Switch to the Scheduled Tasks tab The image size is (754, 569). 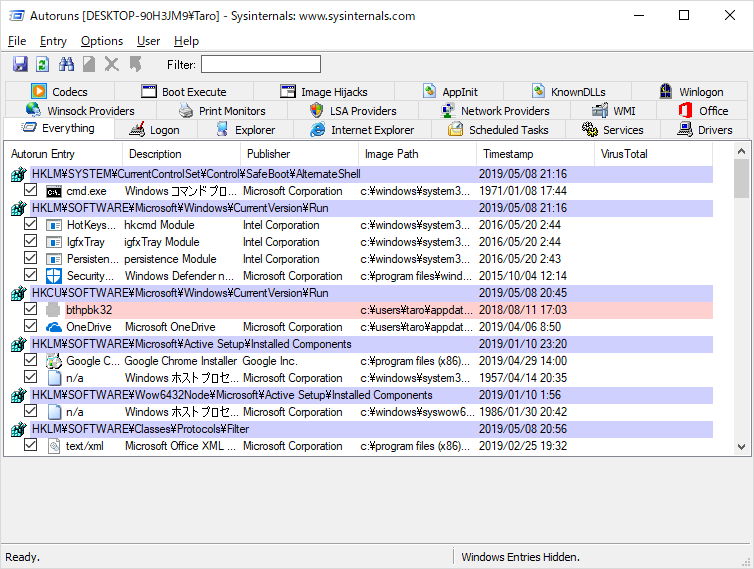[498, 130]
